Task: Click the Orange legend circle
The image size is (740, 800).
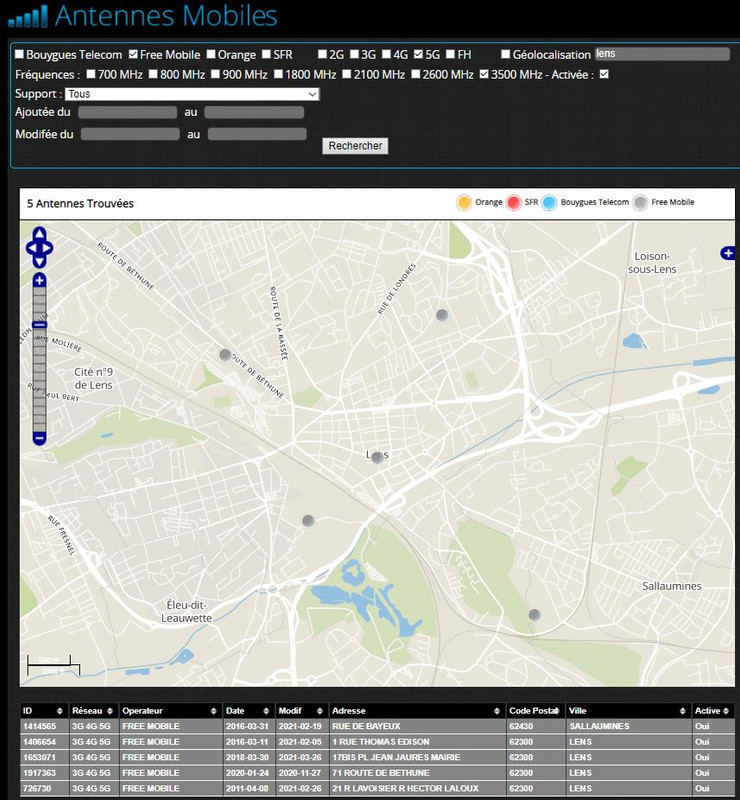Action: pyautogui.click(x=463, y=203)
